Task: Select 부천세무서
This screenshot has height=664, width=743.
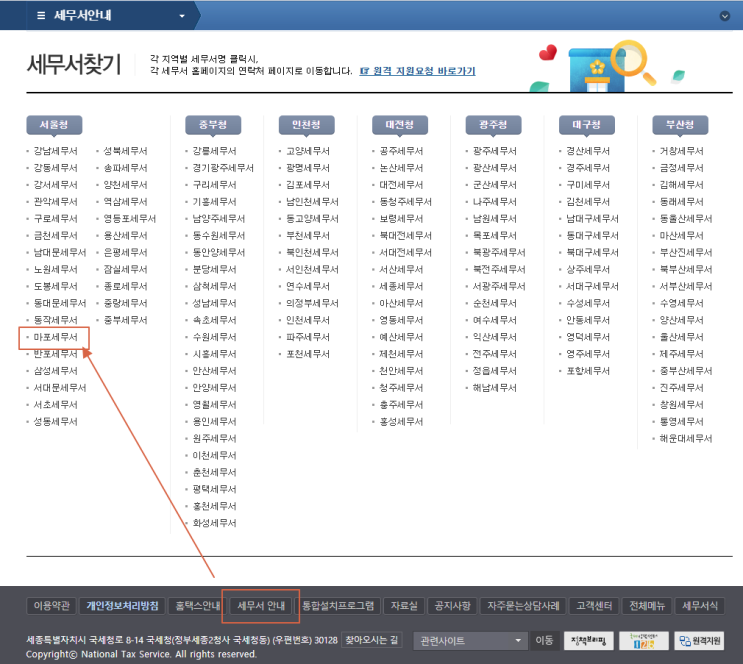Action: point(308,236)
